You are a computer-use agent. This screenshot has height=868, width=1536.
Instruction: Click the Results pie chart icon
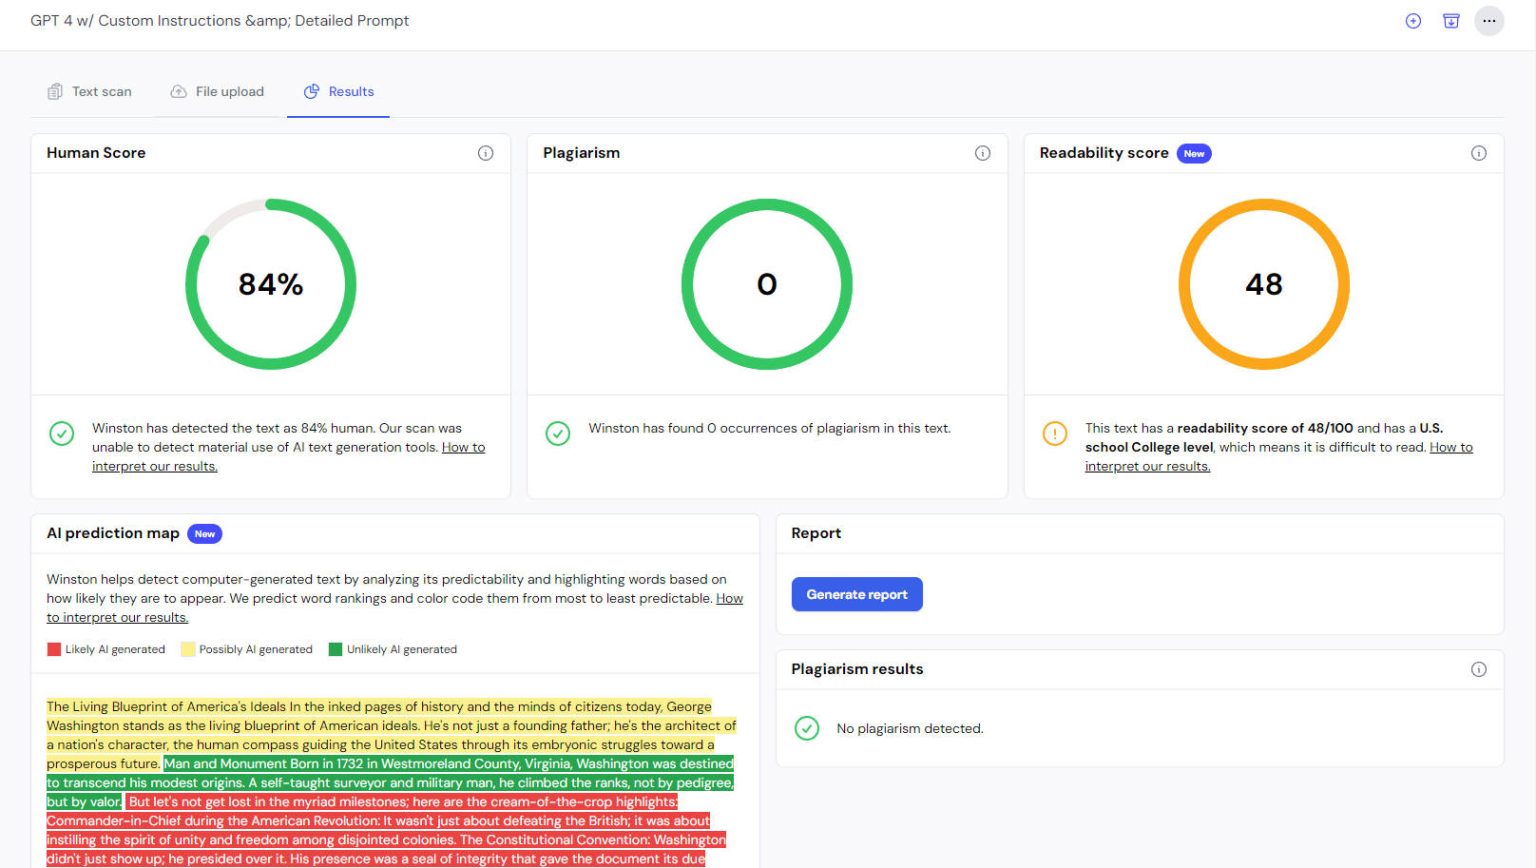pyautogui.click(x=310, y=91)
